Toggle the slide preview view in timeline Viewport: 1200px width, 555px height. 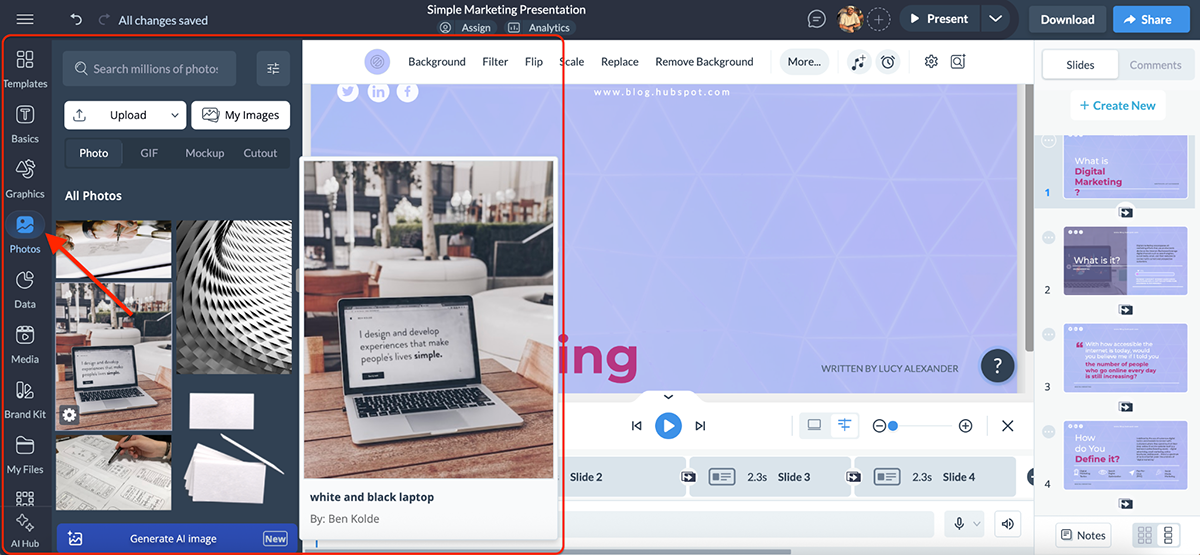coord(814,425)
